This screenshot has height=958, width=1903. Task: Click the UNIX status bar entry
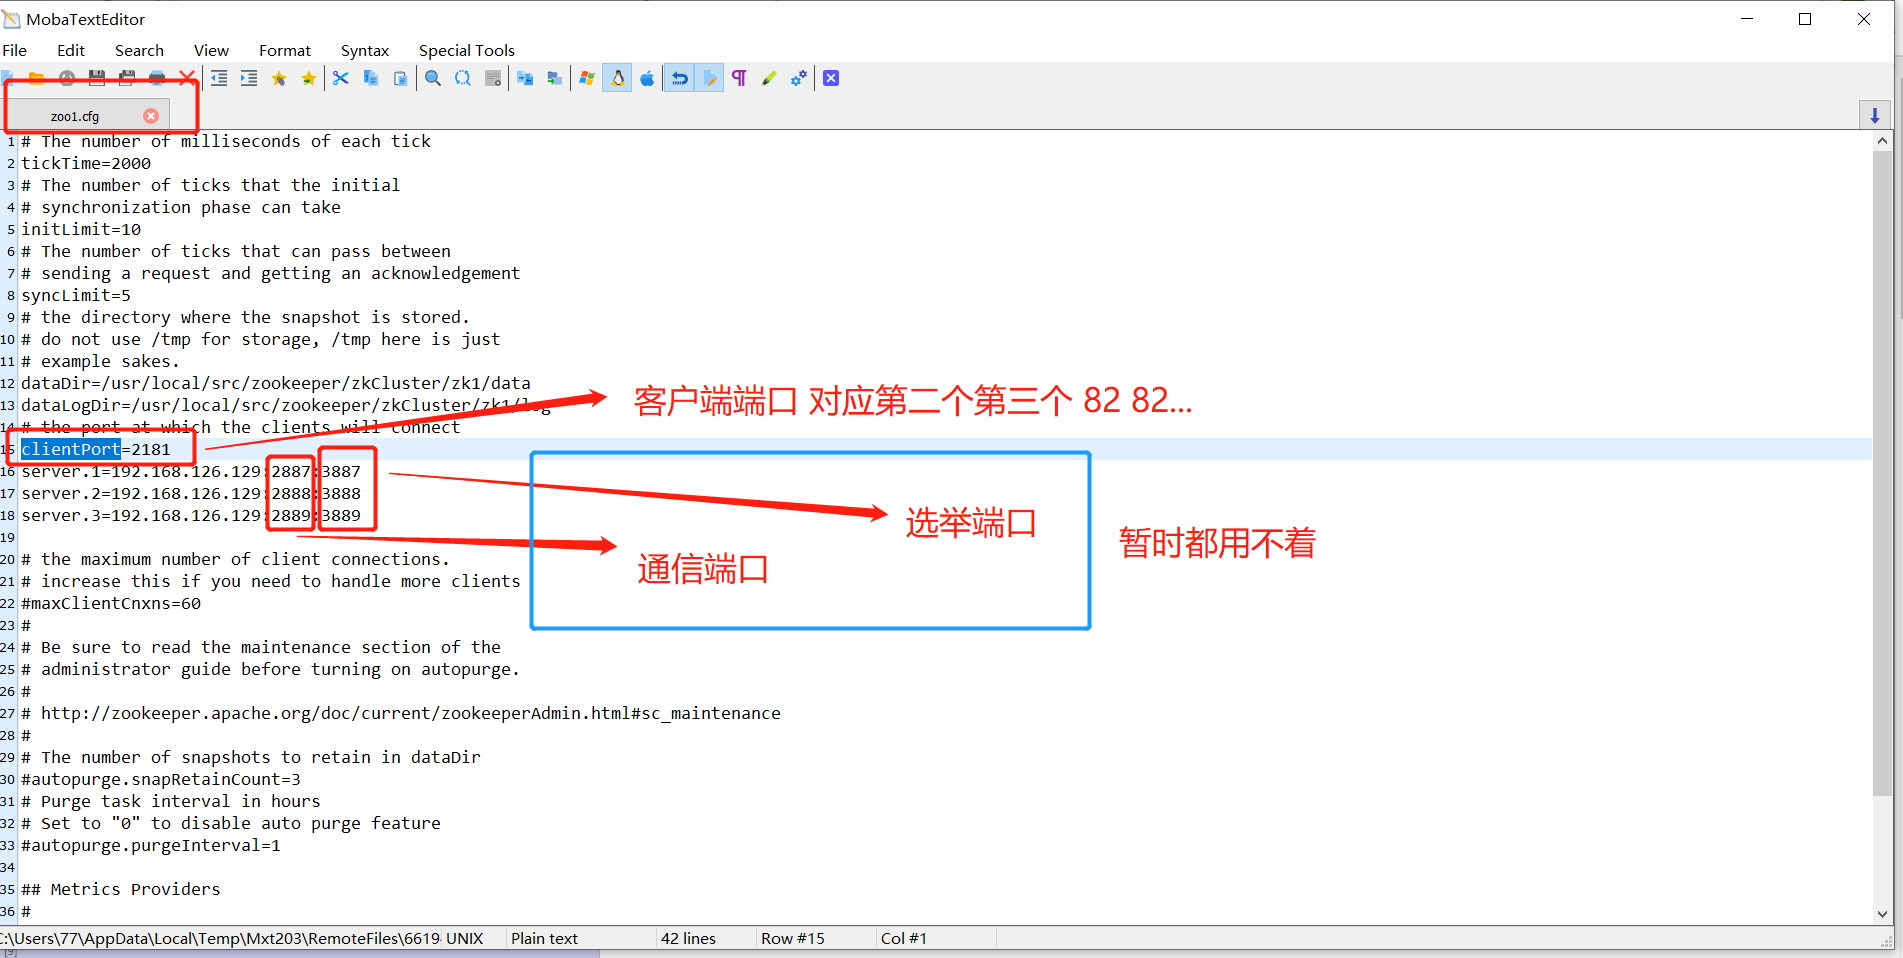tap(465, 938)
